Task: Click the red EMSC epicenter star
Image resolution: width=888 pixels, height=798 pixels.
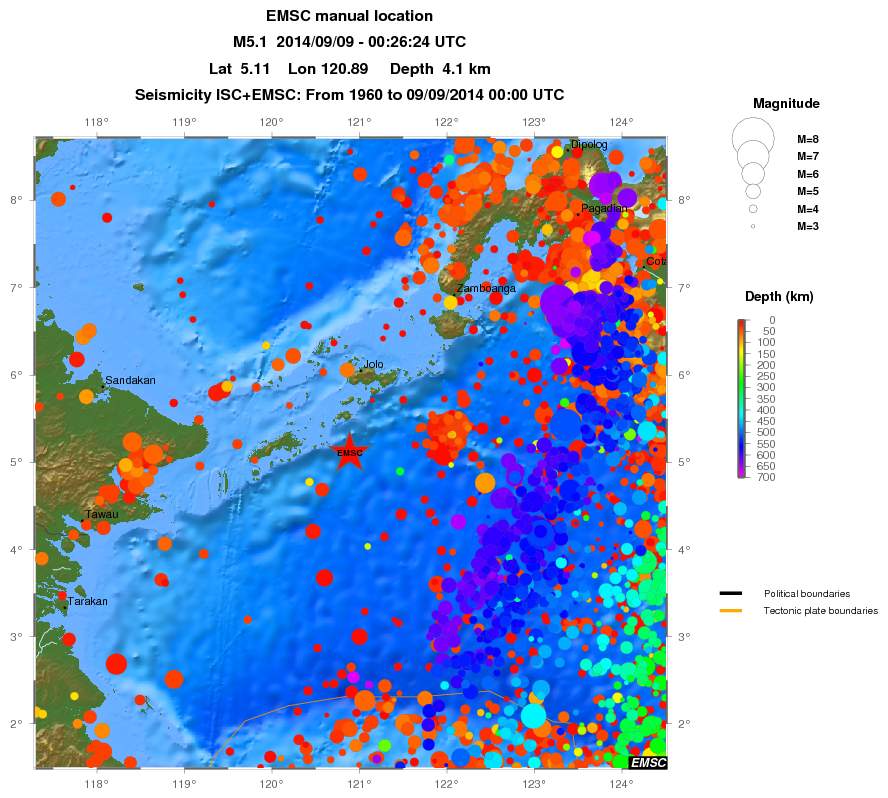Action: pyautogui.click(x=349, y=452)
